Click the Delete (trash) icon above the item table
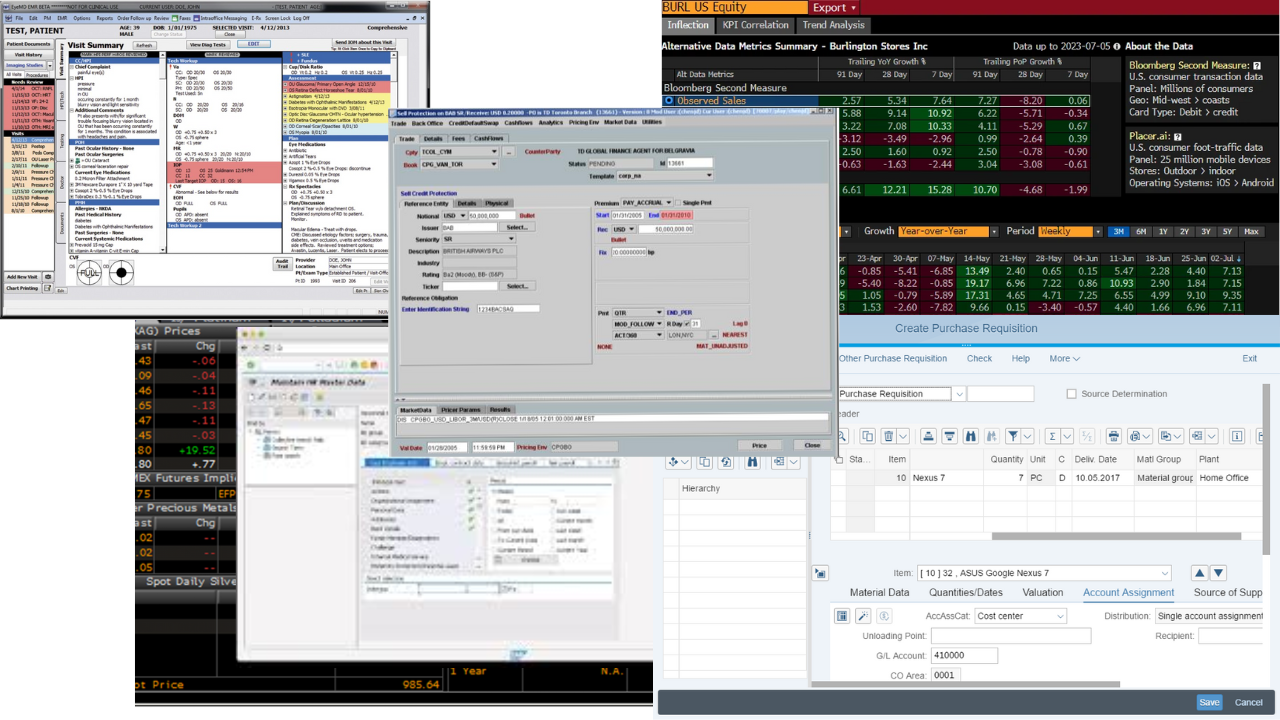This screenshot has height=720, width=1280. point(889,435)
